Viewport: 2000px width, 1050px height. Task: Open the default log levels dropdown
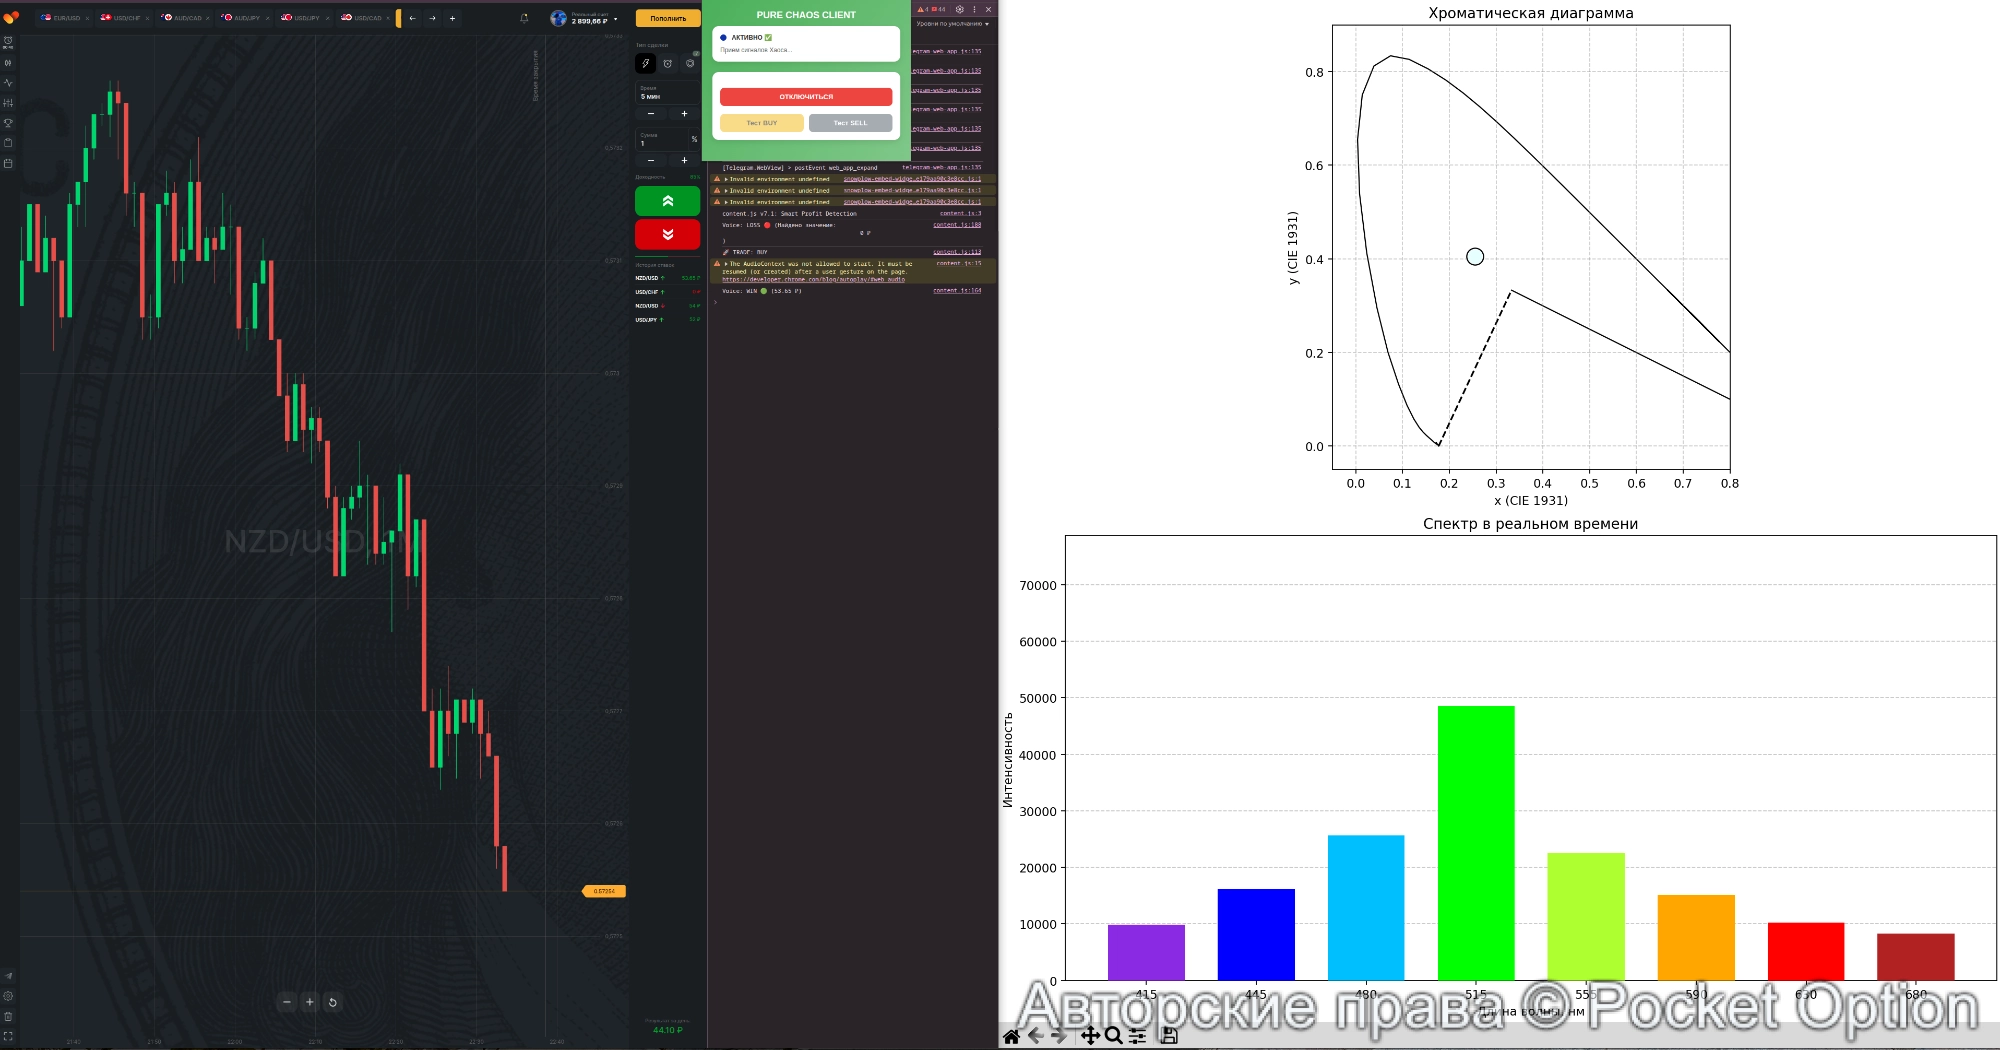952,24
